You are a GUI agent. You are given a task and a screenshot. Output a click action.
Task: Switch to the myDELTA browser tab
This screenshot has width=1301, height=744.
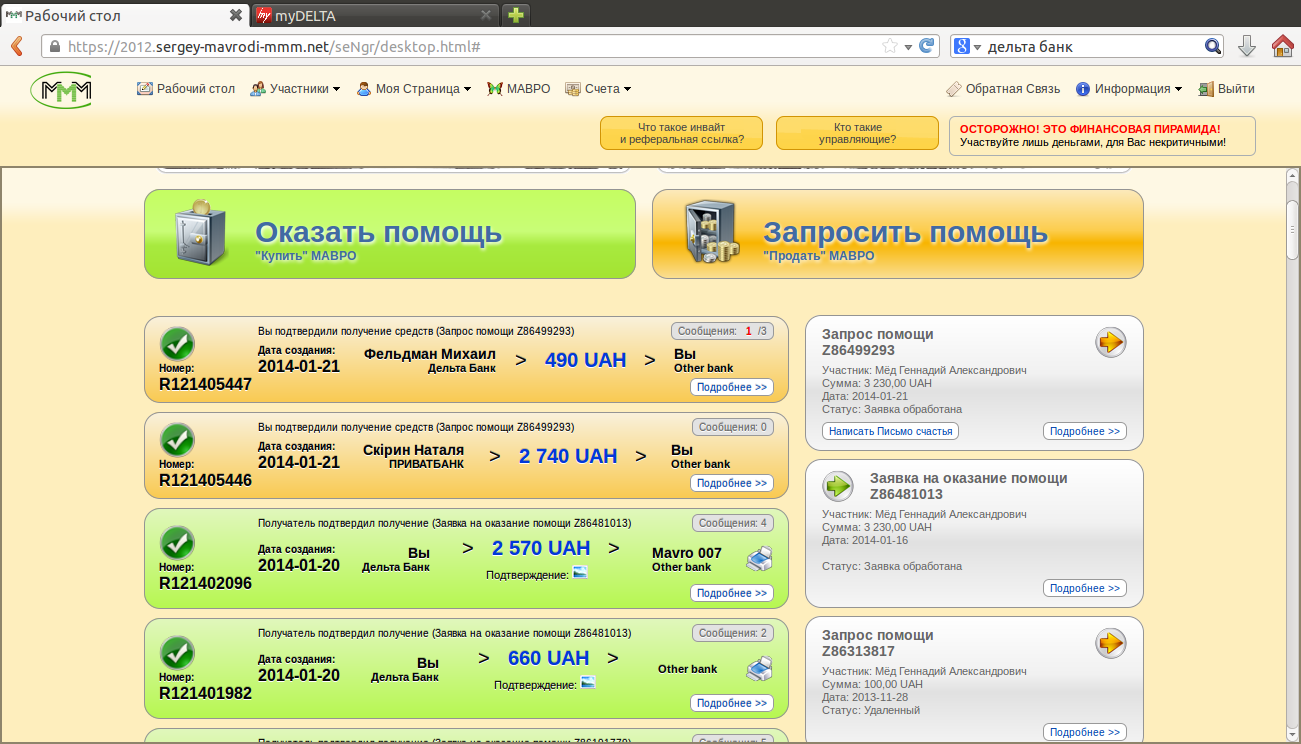coord(375,15)
